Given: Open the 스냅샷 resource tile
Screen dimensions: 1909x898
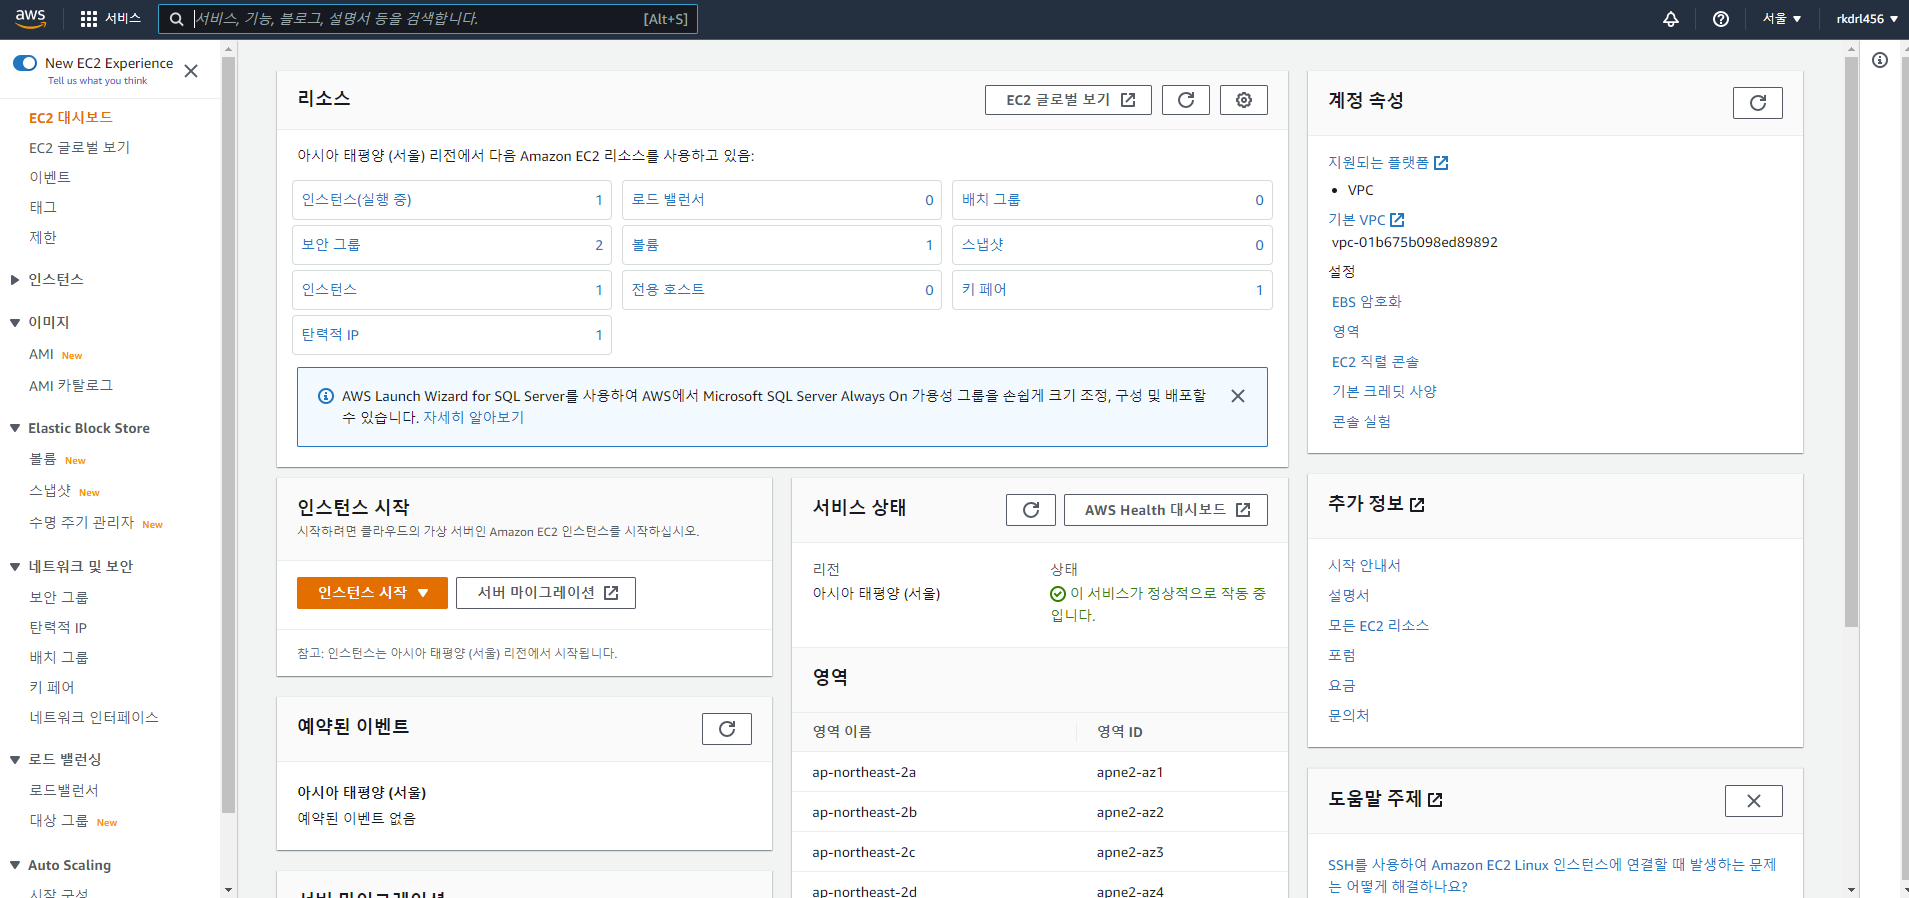Looking at the screenshot, I should (x=1112, y=245).
